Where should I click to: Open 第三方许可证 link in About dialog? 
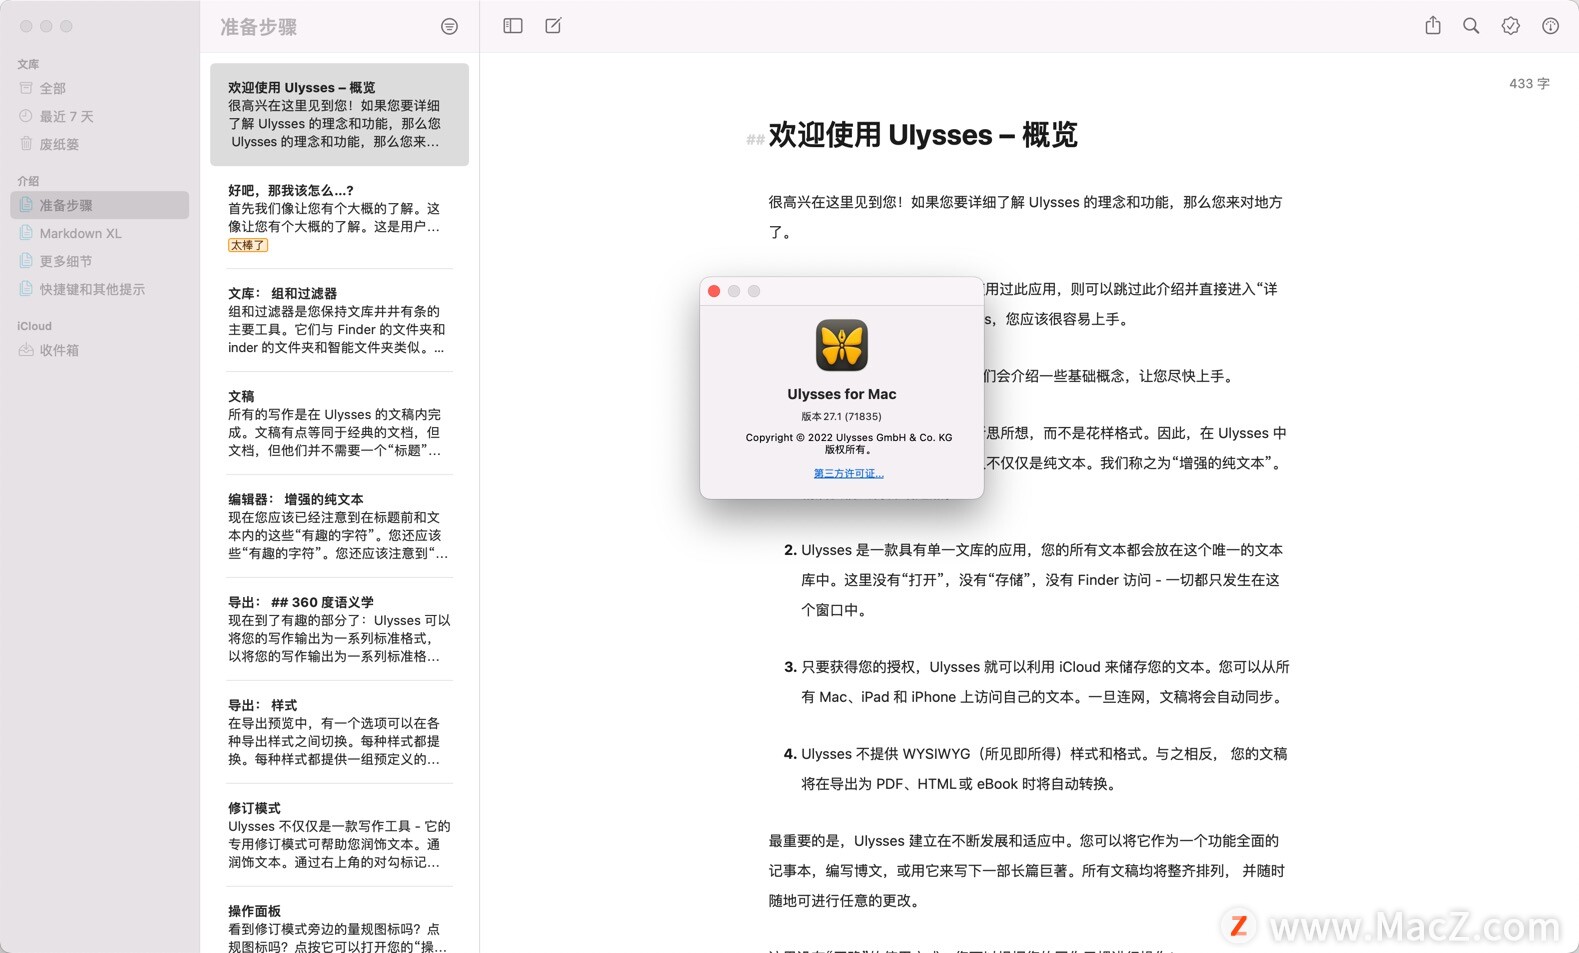tap(848, 473)
